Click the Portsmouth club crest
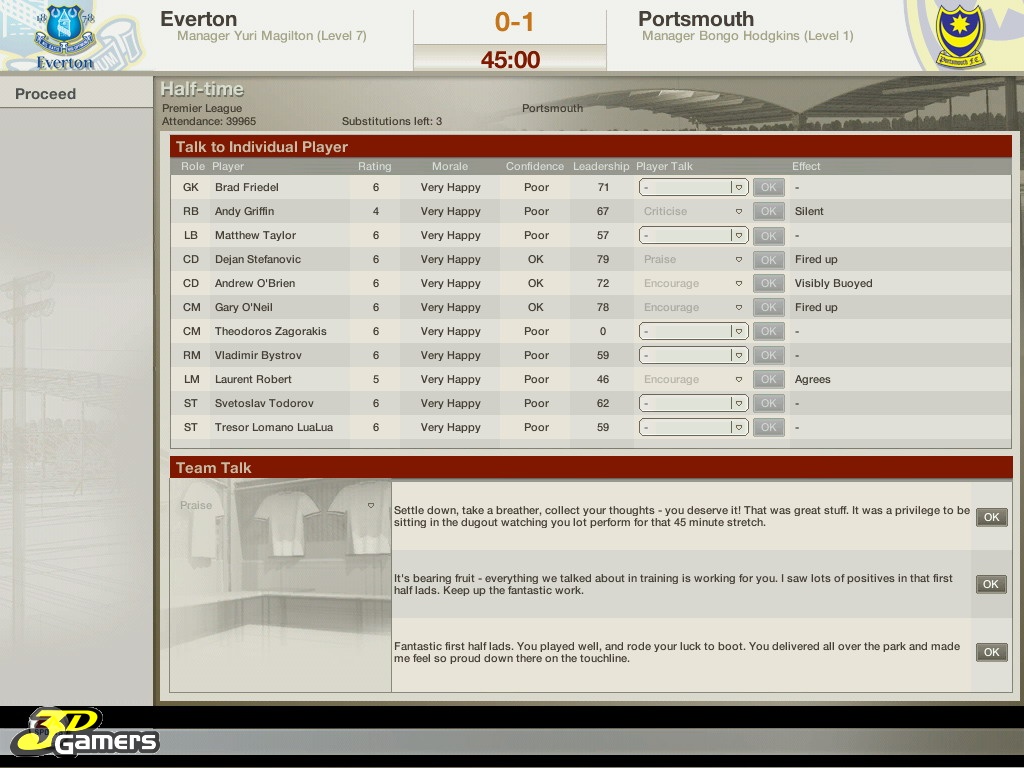The width and height of the screenshot is (1024, 768). 961,35
